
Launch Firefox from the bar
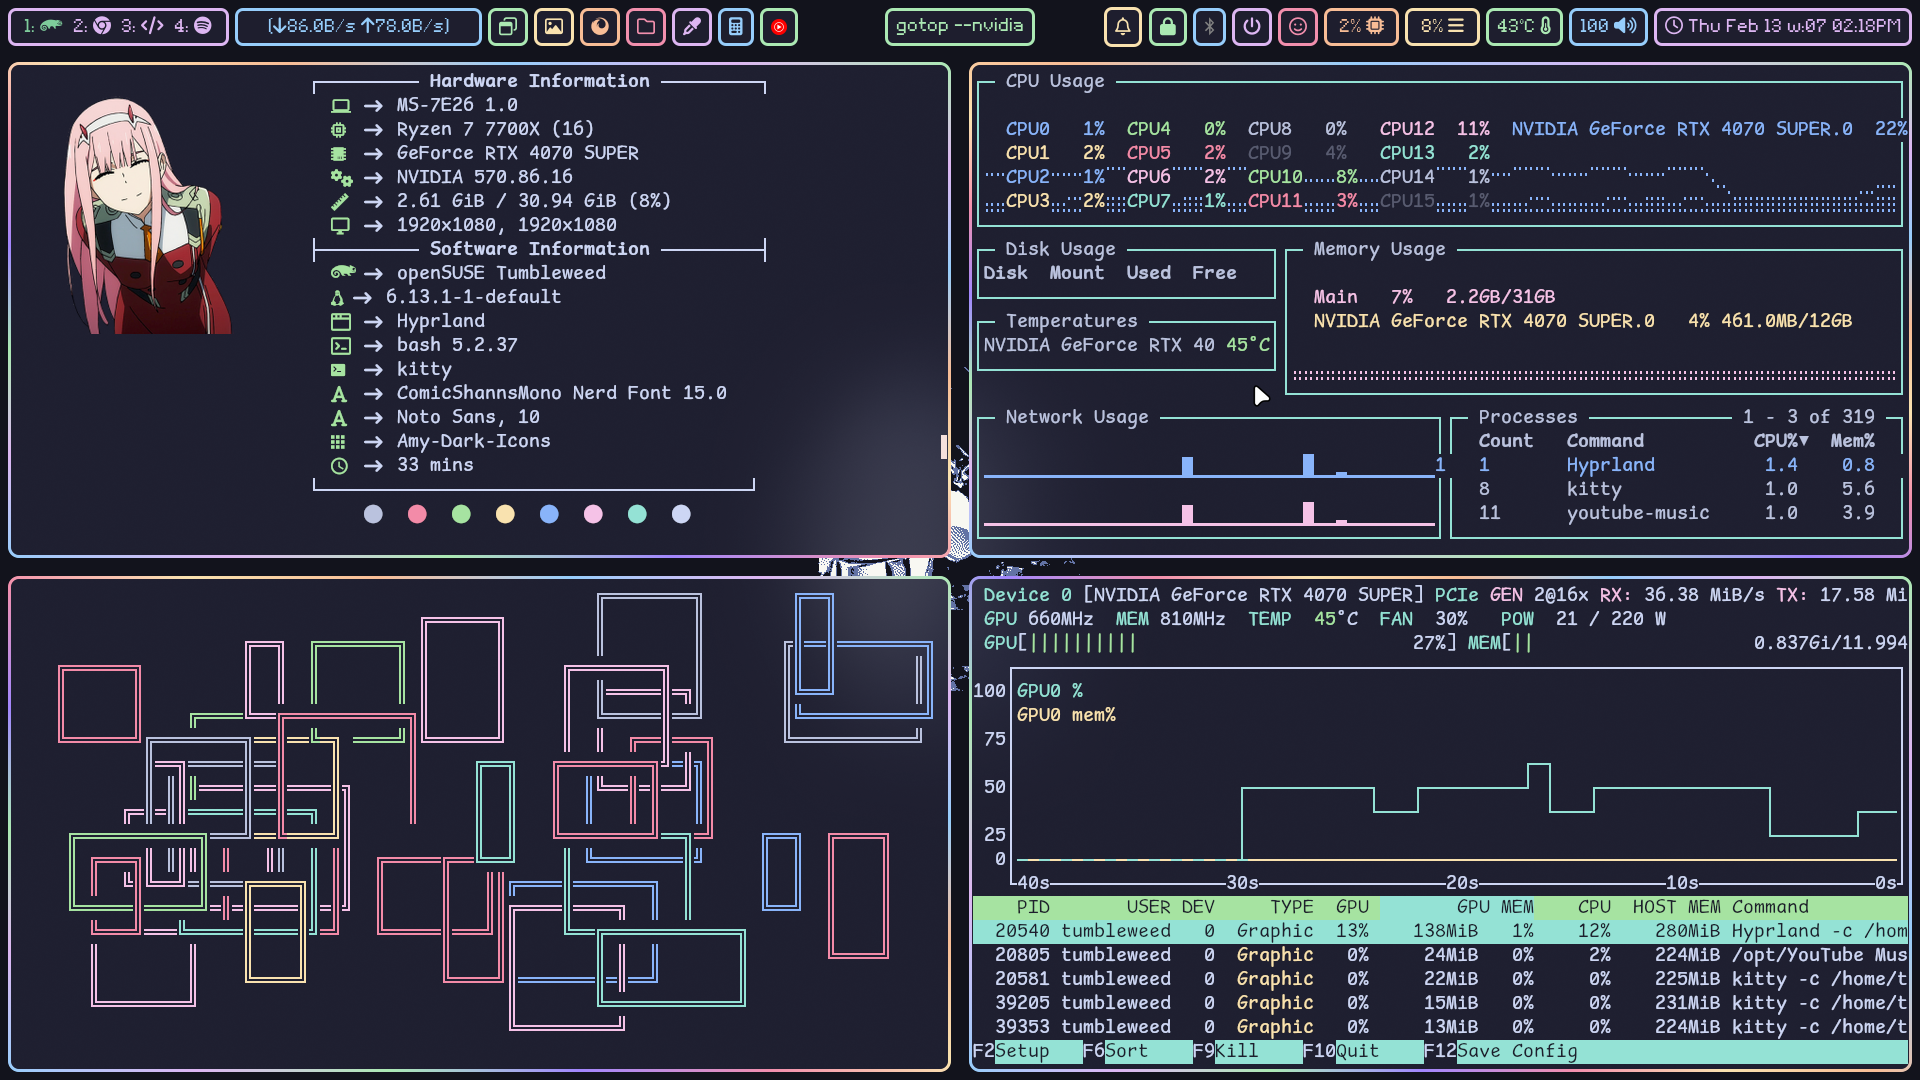pos(600,27)
